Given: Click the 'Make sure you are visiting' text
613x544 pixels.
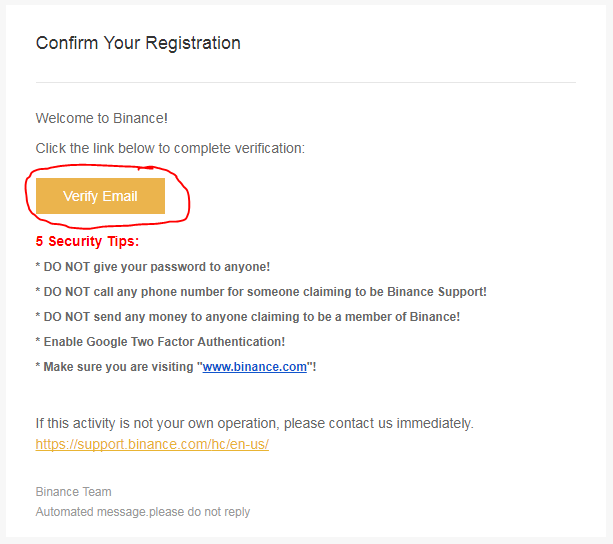Looking at the screenshot, I should (118, 367).
